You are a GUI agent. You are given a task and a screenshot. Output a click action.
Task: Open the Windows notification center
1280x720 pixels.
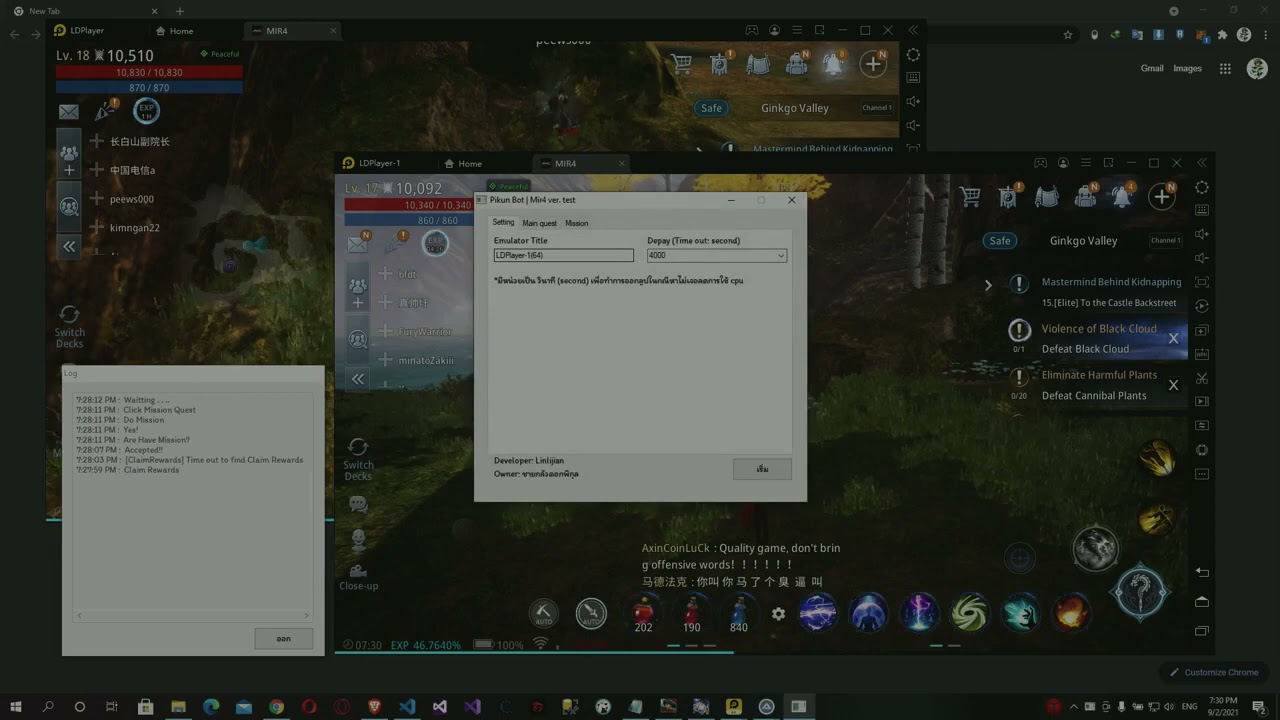click(1259, 706)
